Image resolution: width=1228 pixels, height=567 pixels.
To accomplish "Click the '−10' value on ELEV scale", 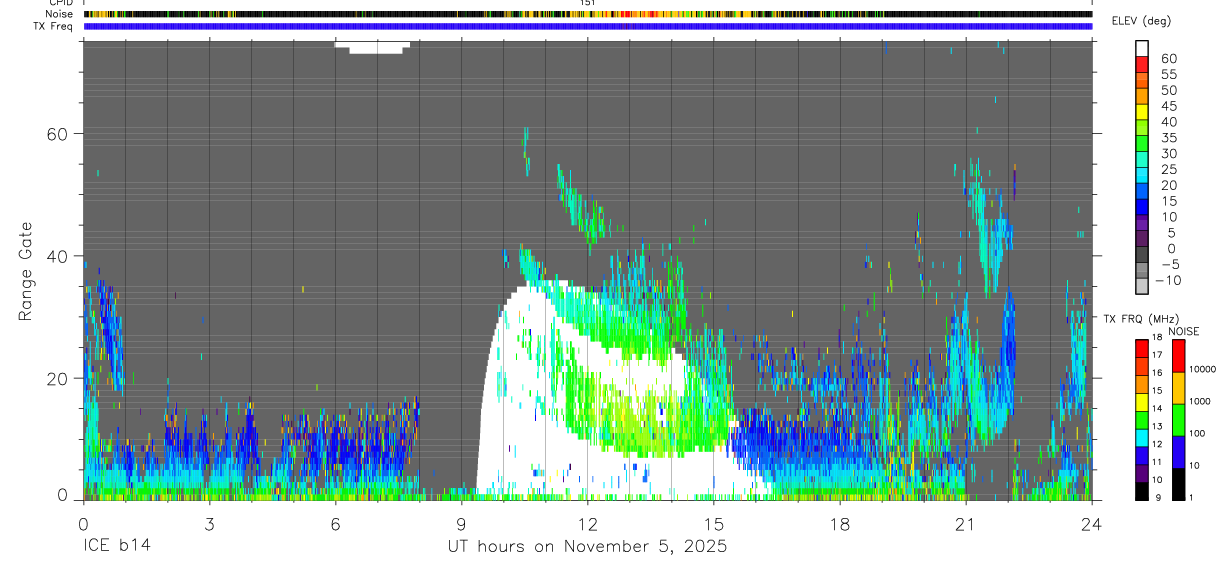I will point(1168,280).
